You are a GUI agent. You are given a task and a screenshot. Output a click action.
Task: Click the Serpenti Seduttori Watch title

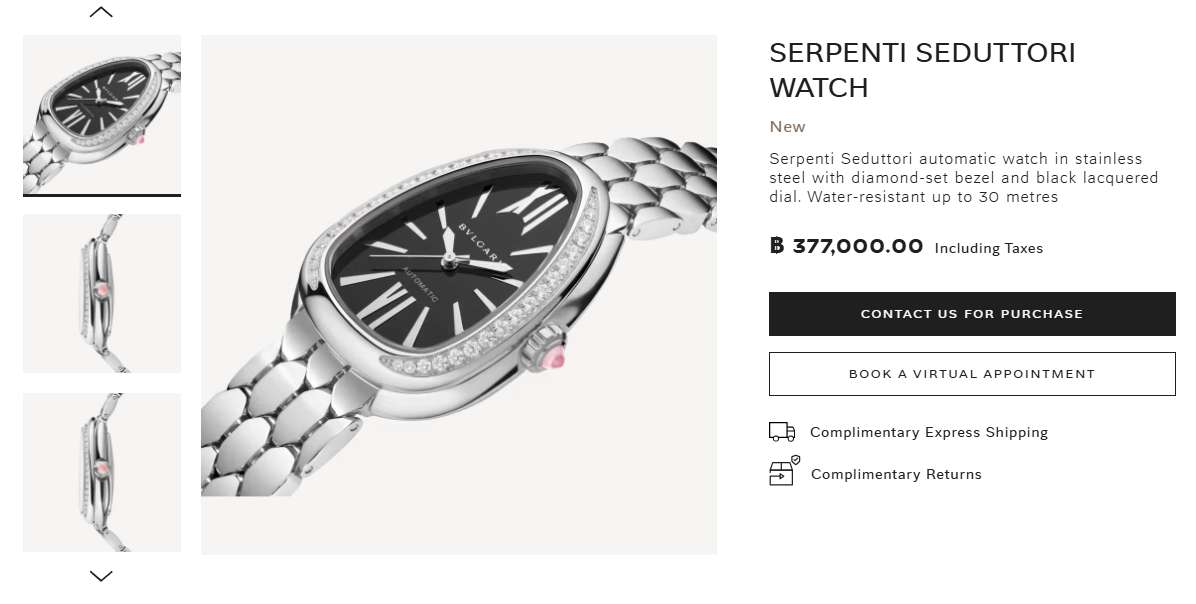click(922, 70)
